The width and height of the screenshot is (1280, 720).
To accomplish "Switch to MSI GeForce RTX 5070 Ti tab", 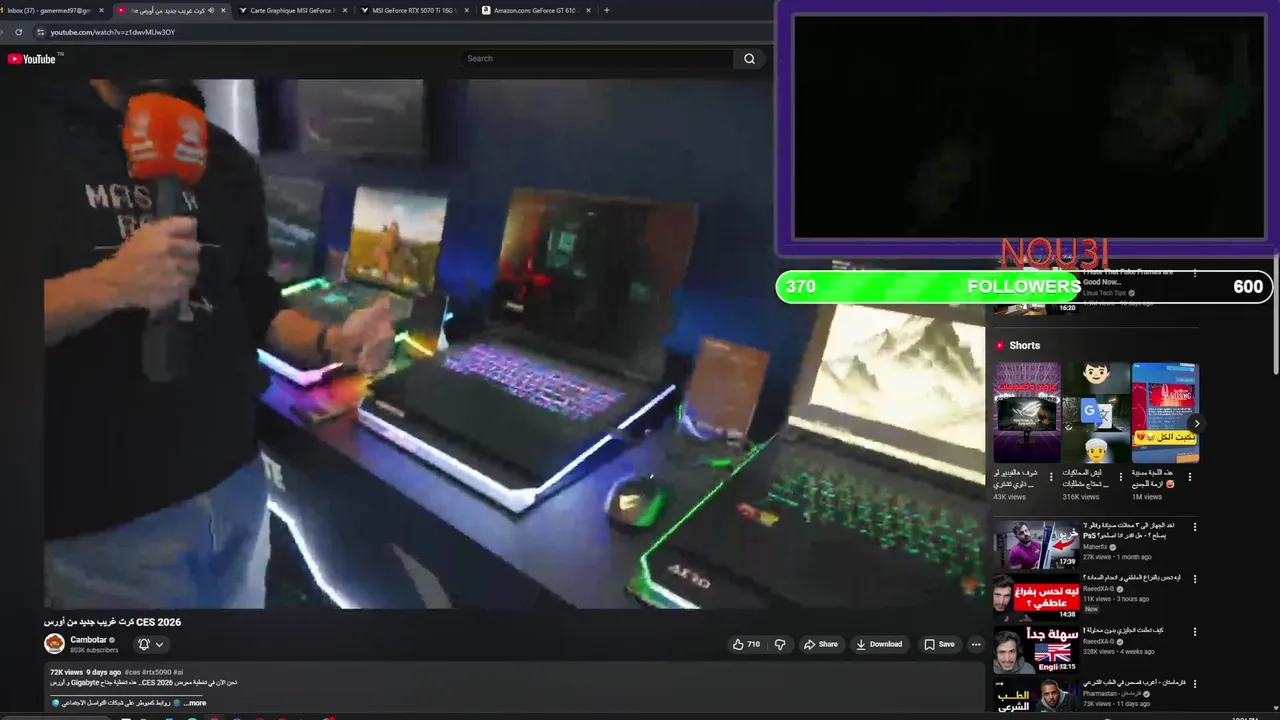I will [x=413, y=10].
